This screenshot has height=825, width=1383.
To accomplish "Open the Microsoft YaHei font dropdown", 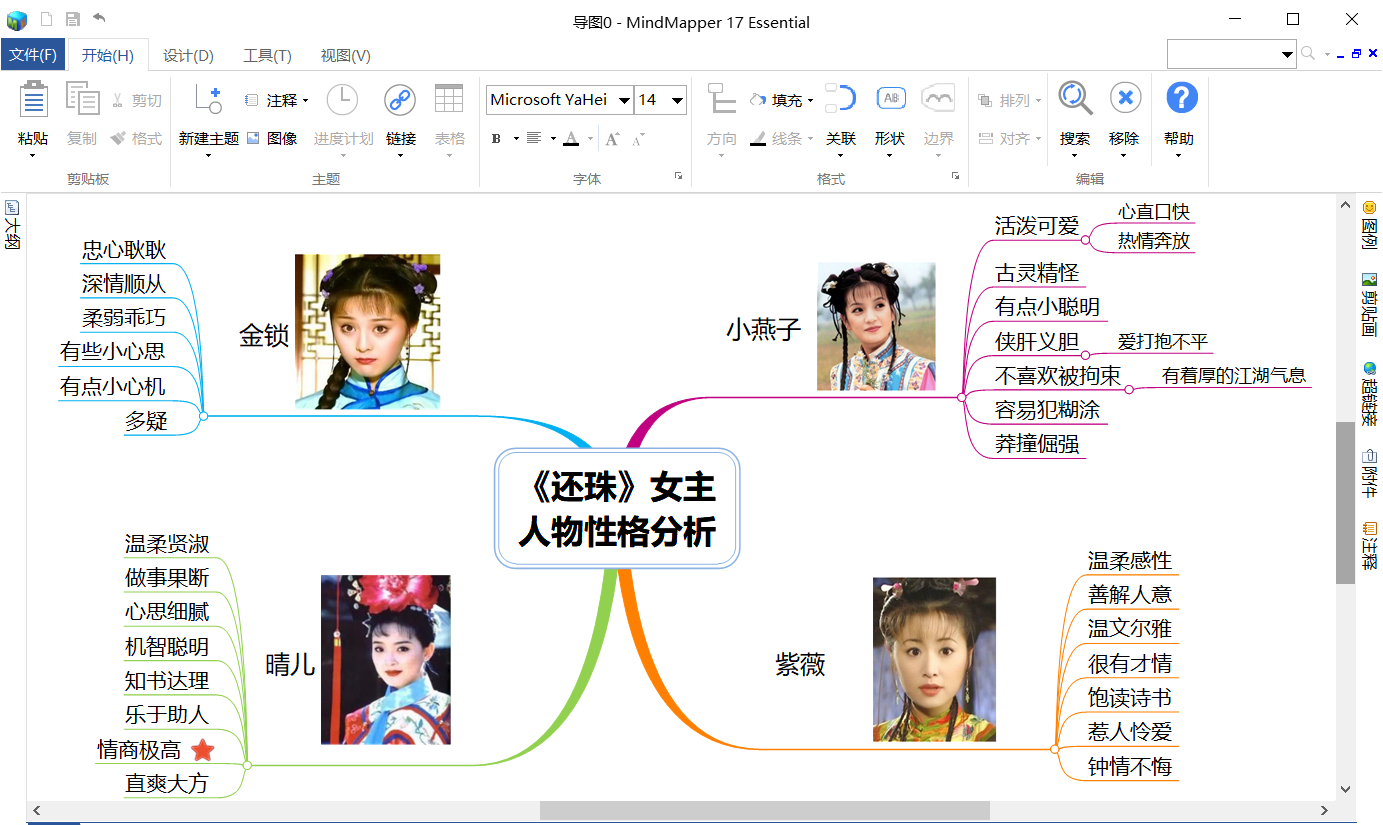I will 624,100.
